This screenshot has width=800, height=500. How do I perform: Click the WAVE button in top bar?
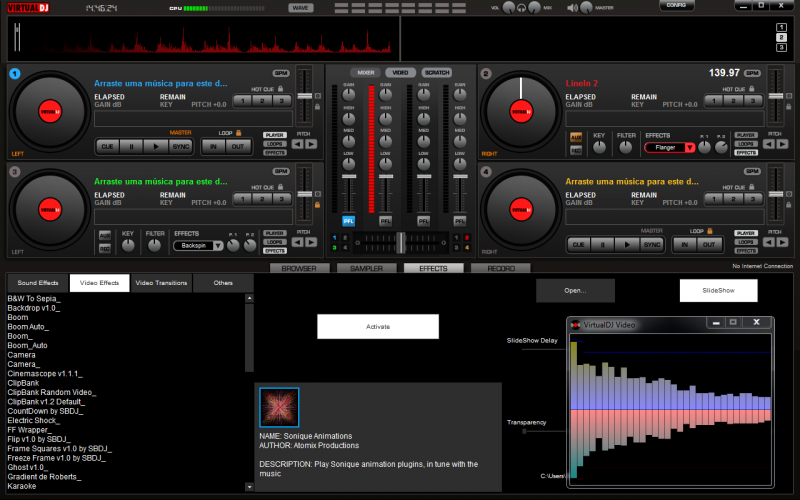tap(301, 8)
